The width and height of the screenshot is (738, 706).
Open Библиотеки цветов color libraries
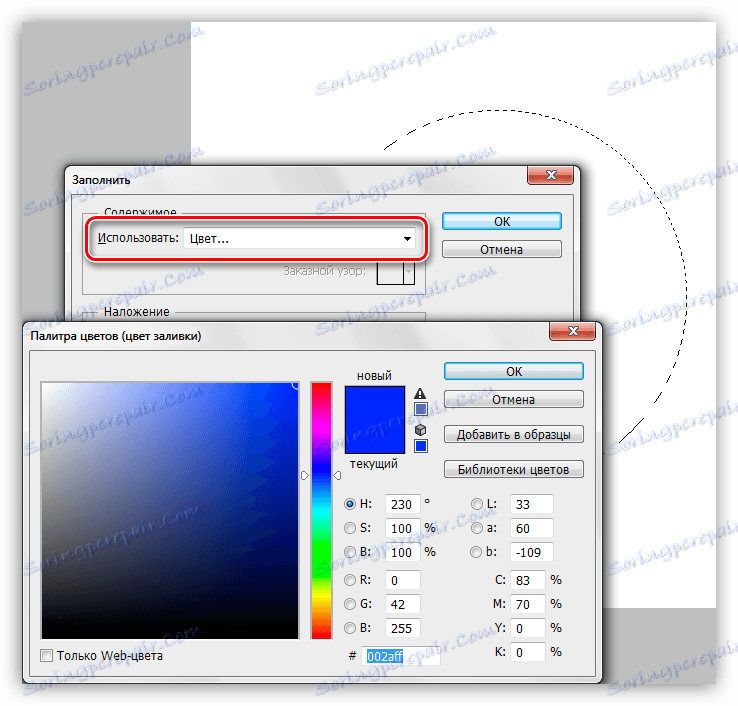tap(513, 469)
